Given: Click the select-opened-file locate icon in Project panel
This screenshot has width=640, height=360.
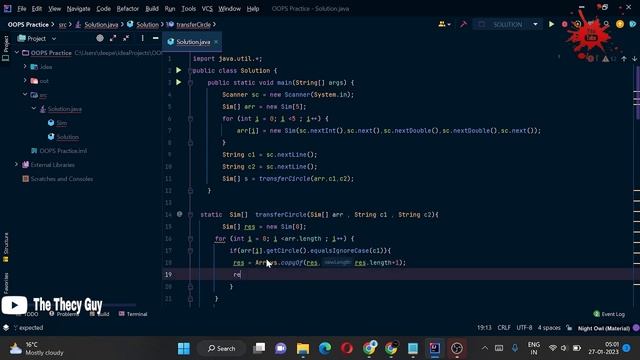Looking at the screenshot, I should point(100,38).
